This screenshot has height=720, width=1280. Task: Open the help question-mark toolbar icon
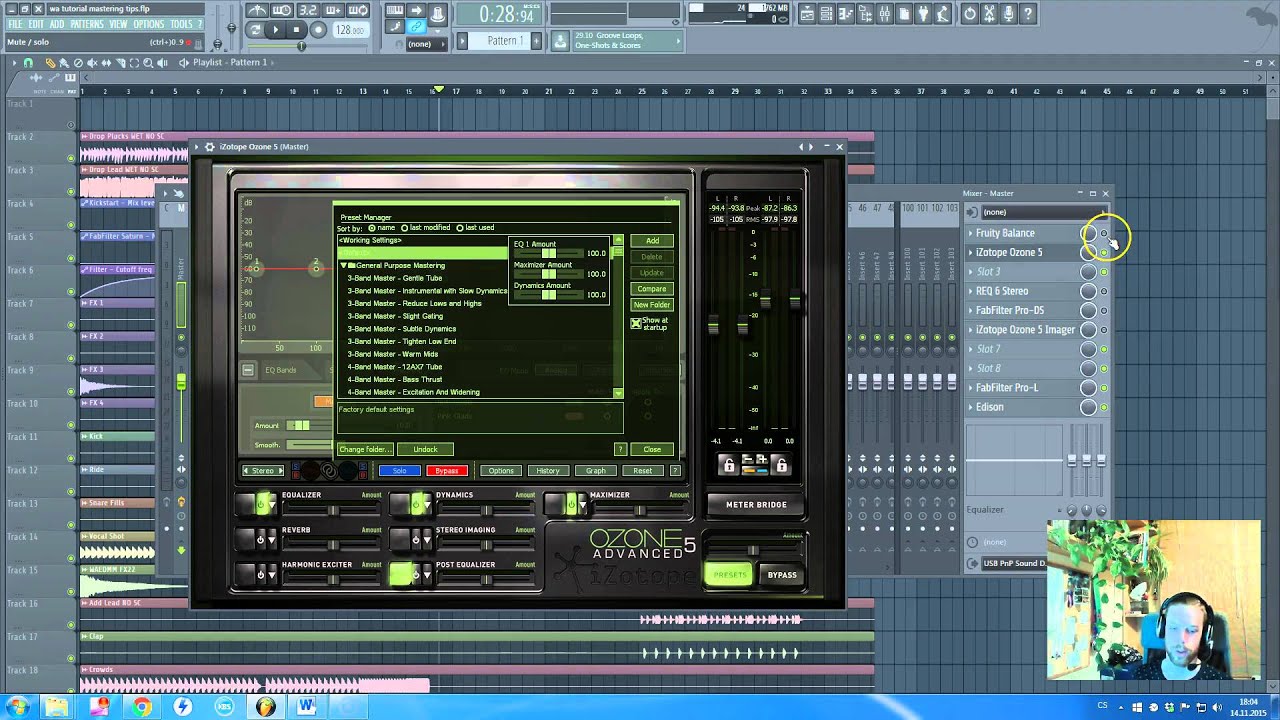pyautogui.click(x=1028, y=14)
